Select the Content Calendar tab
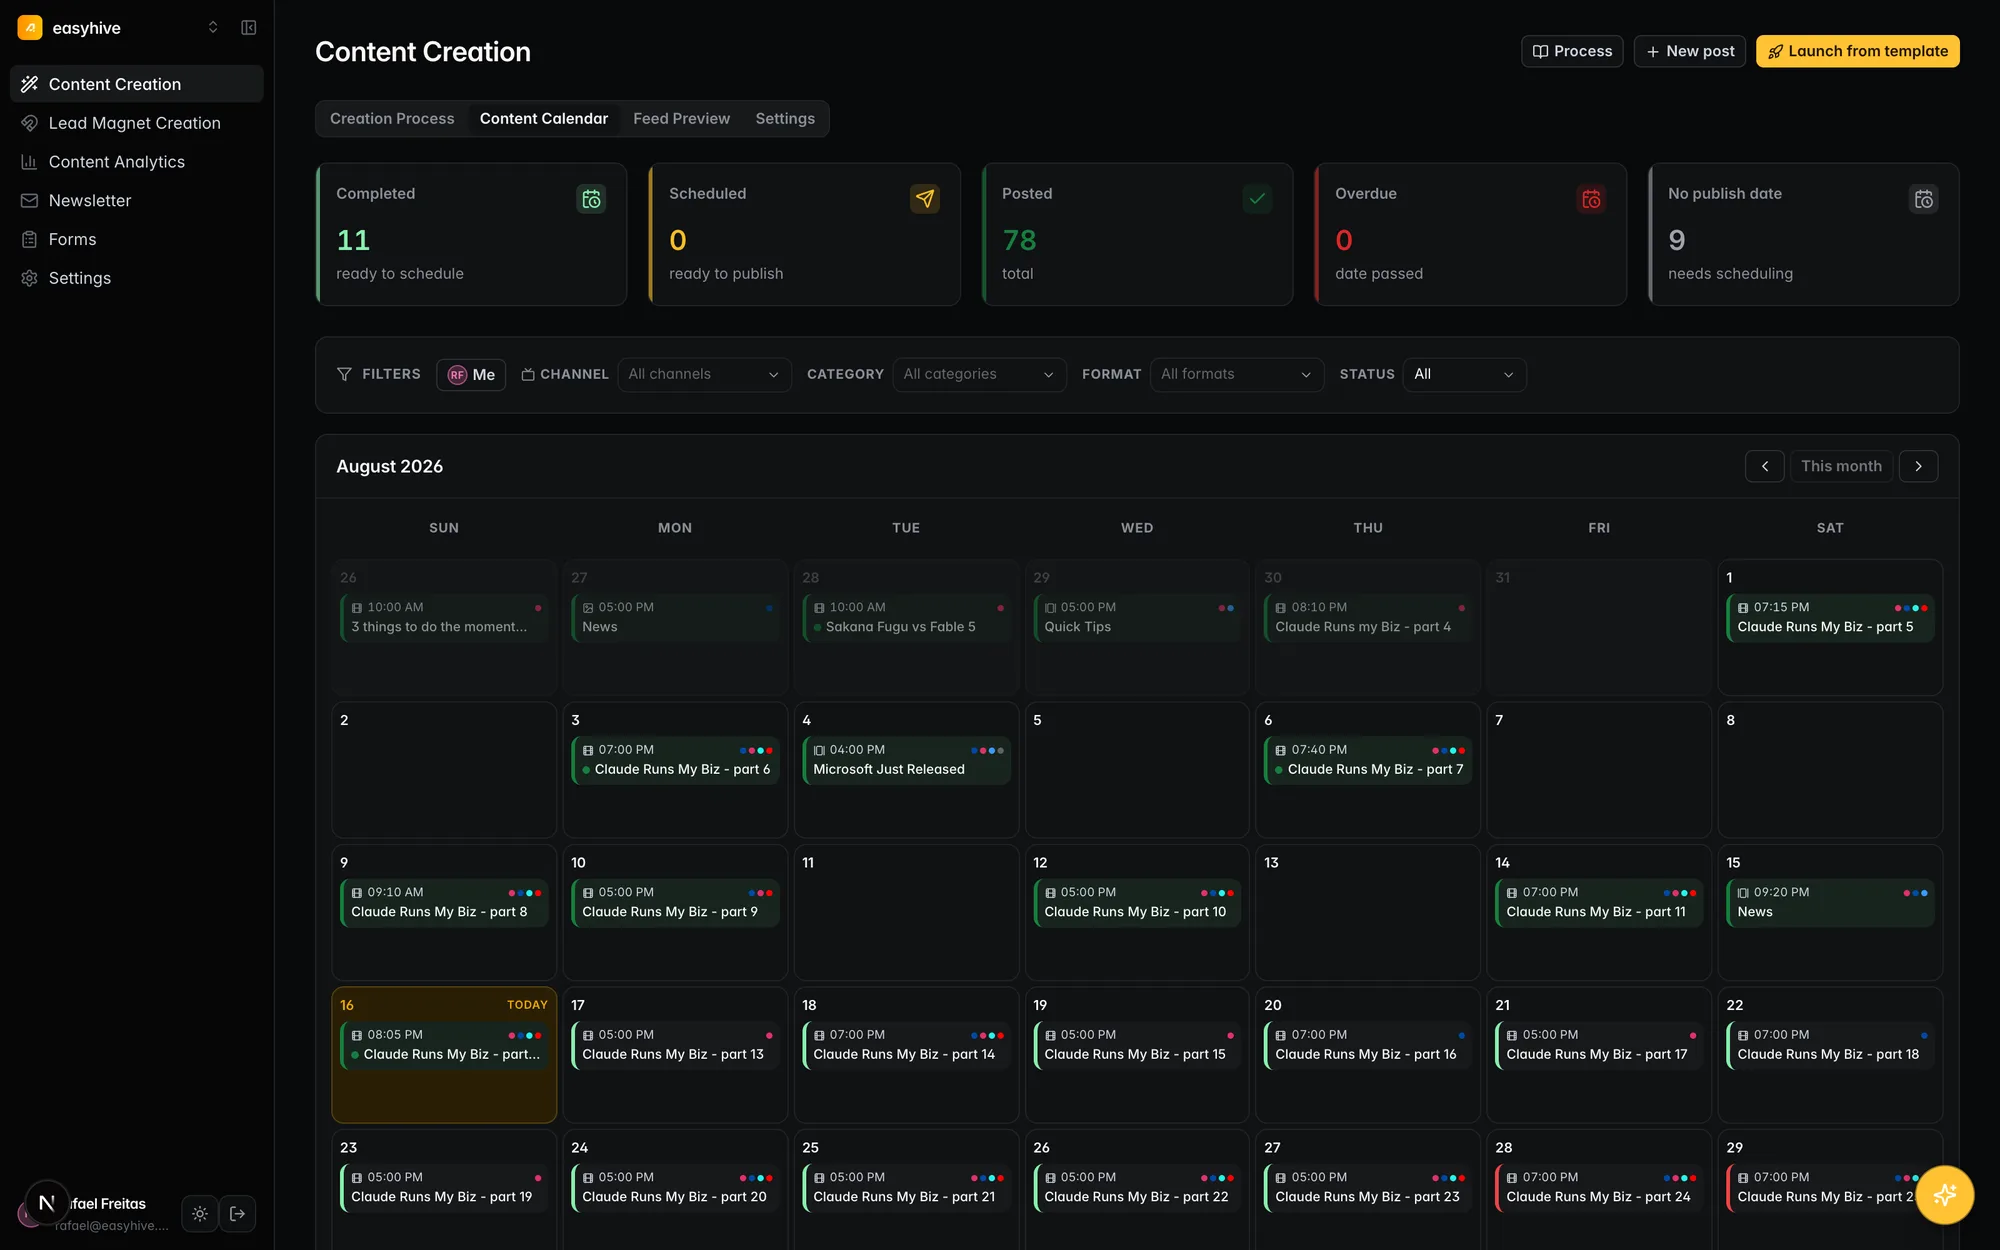Viewport: 2000px width, 1250px height. (x=544, y=118)
